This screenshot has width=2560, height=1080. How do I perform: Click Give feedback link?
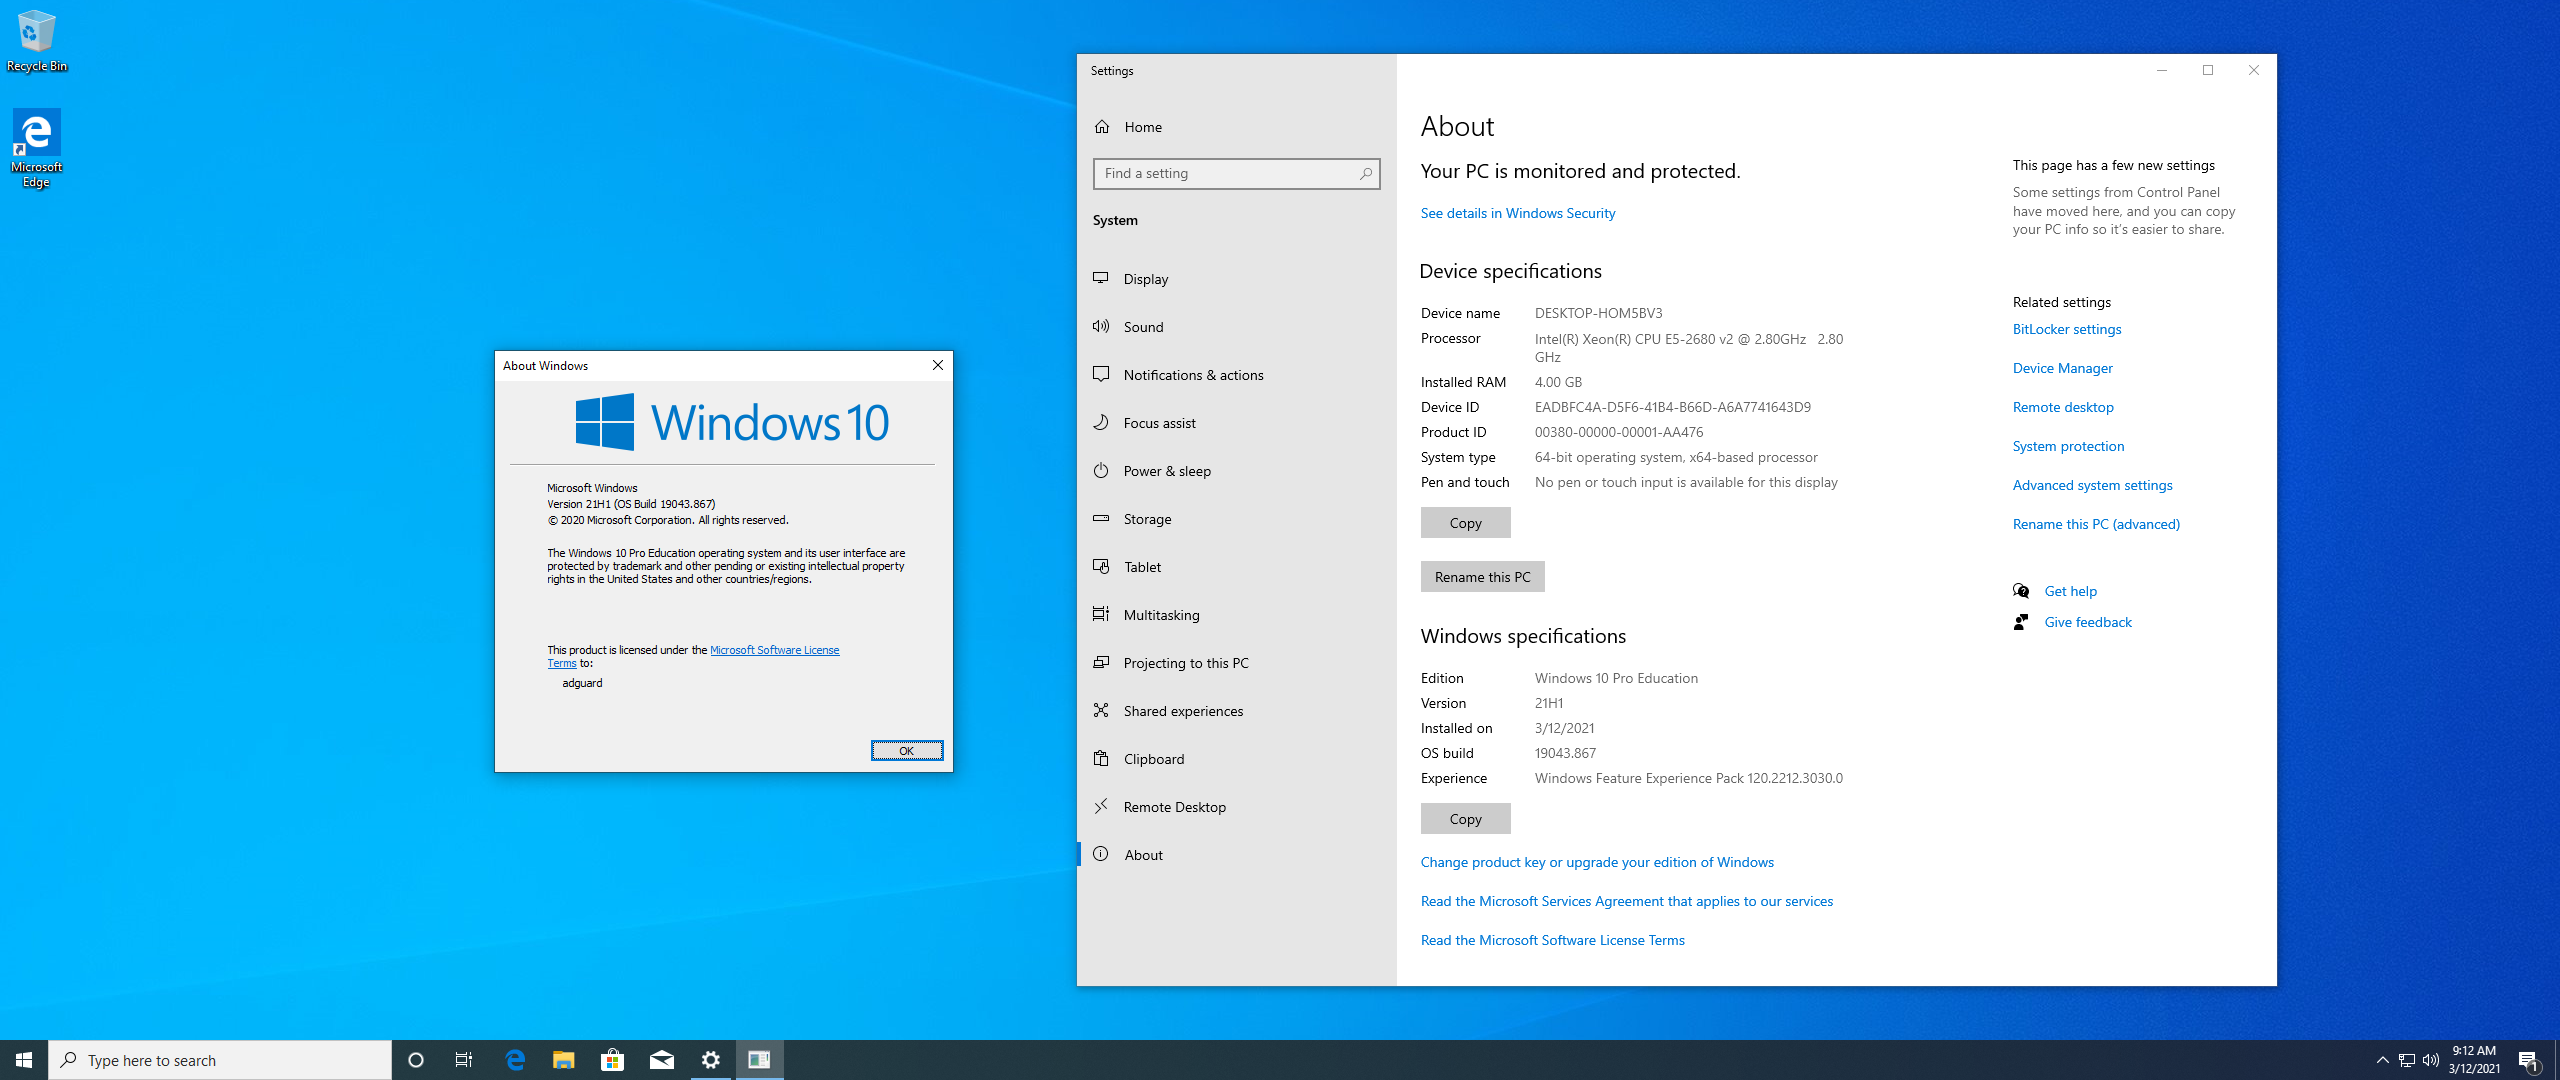[x=2088, y=622]
